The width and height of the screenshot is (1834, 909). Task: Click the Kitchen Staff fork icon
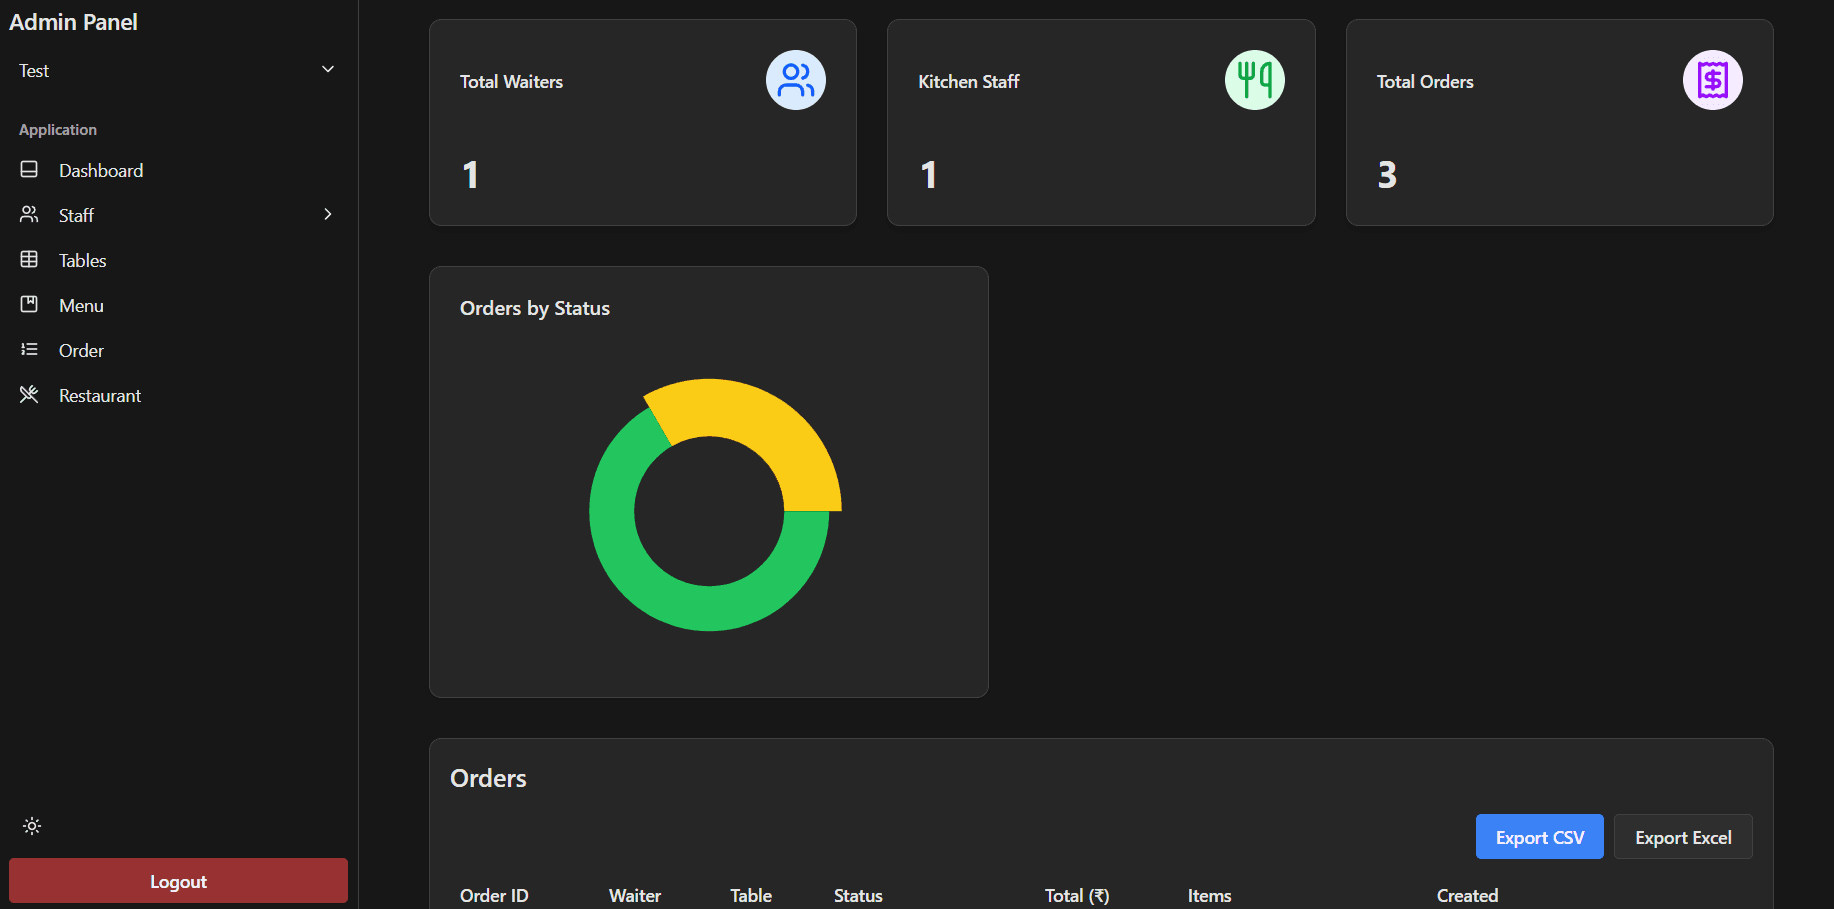point(1255,80)
